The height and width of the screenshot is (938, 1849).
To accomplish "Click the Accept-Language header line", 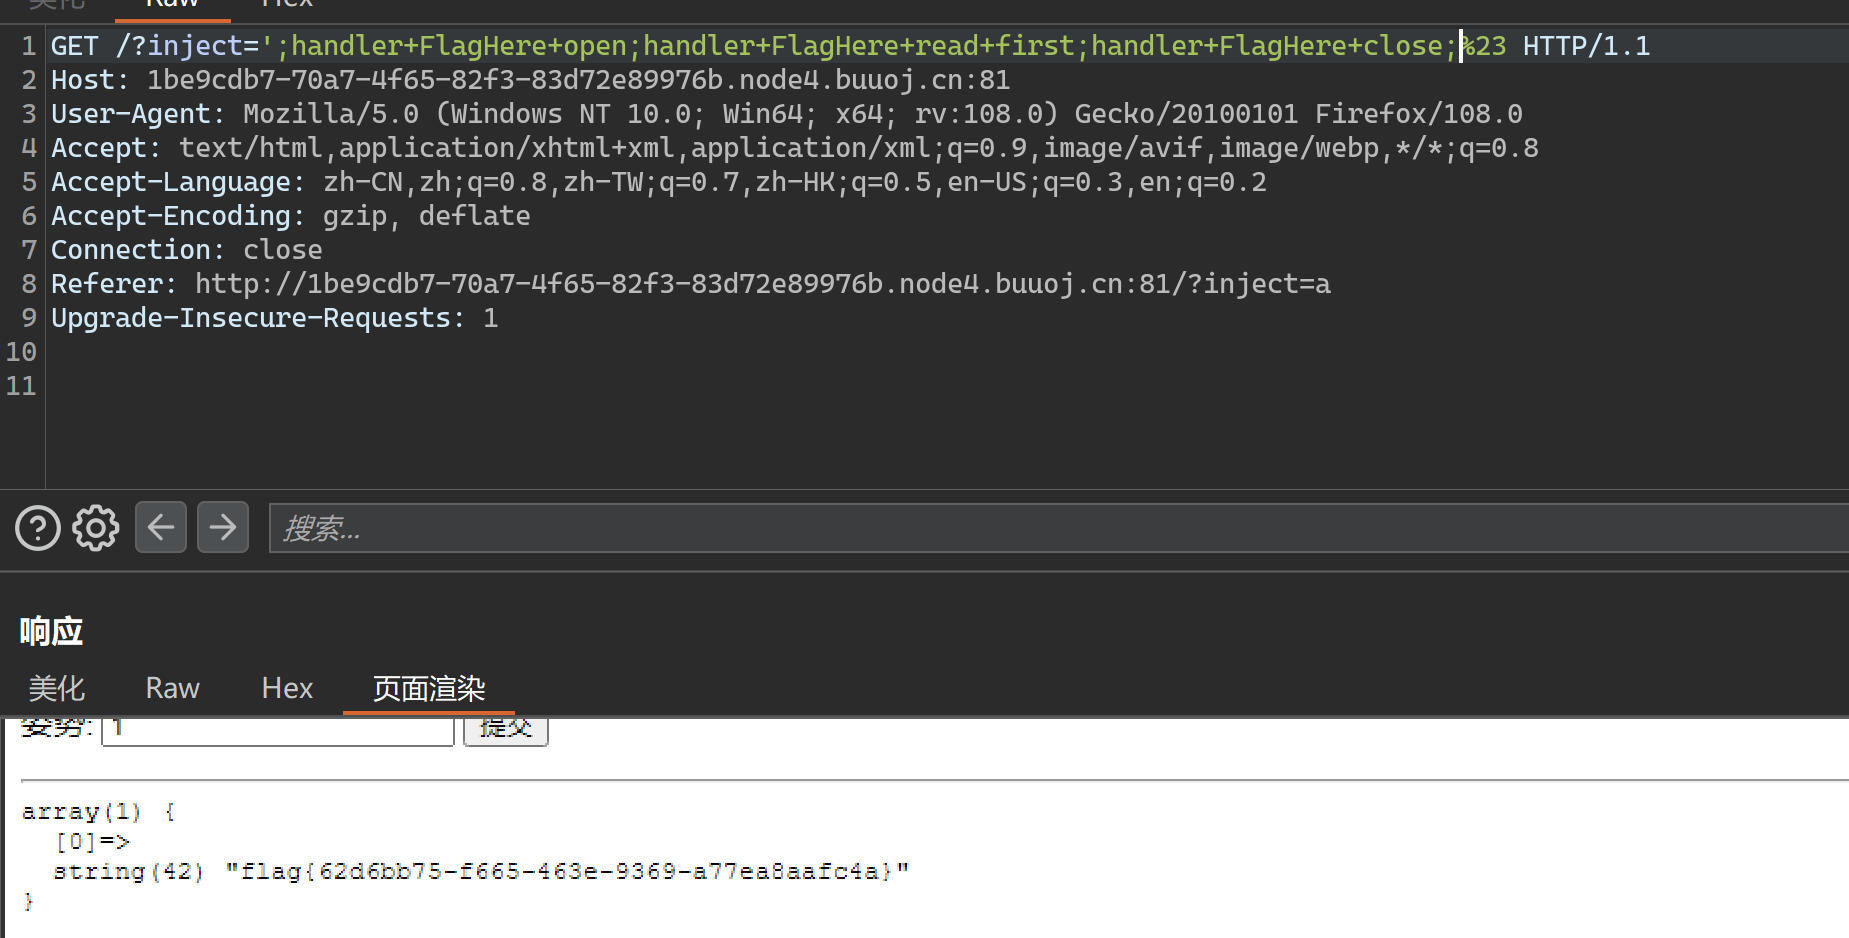I will [658, 182].
